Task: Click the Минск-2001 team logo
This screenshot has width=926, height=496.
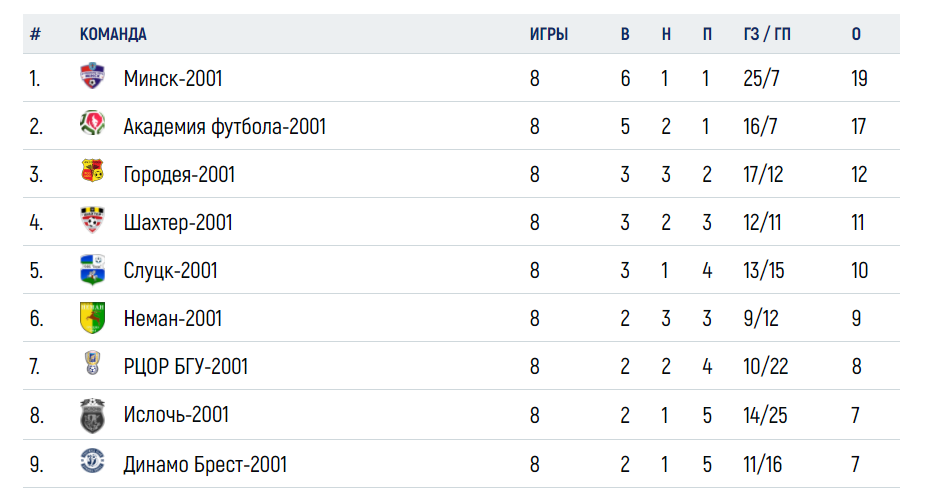Action: [x=92, y=76]
